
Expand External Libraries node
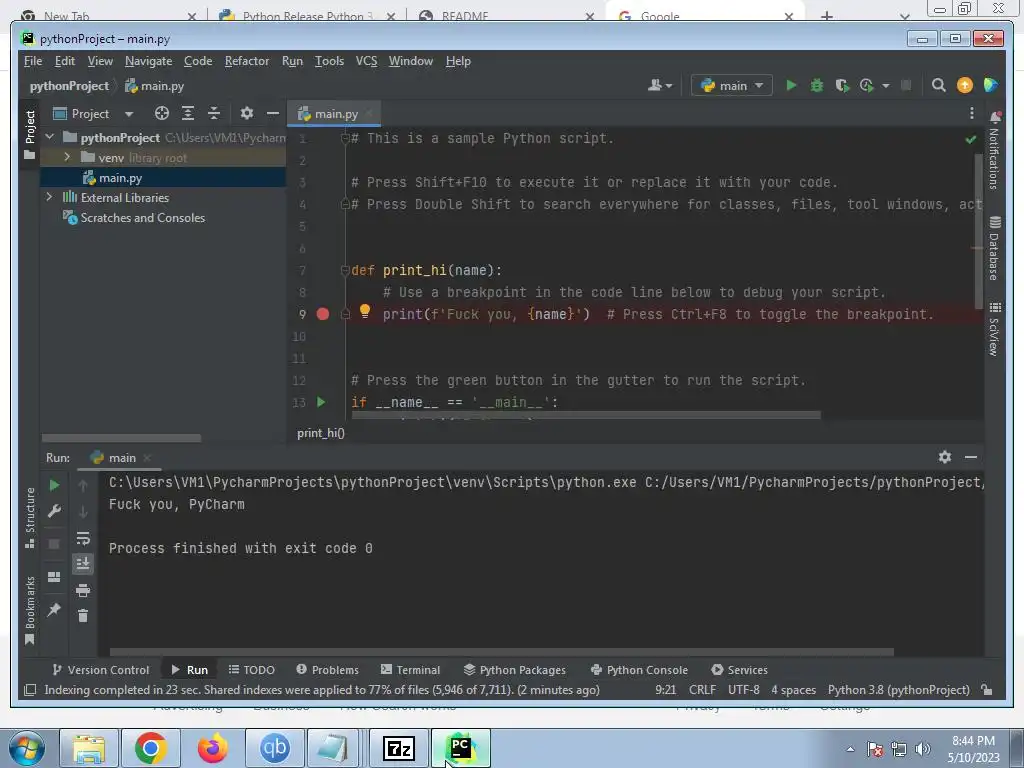pyautogui.click(x=50, y=197)
